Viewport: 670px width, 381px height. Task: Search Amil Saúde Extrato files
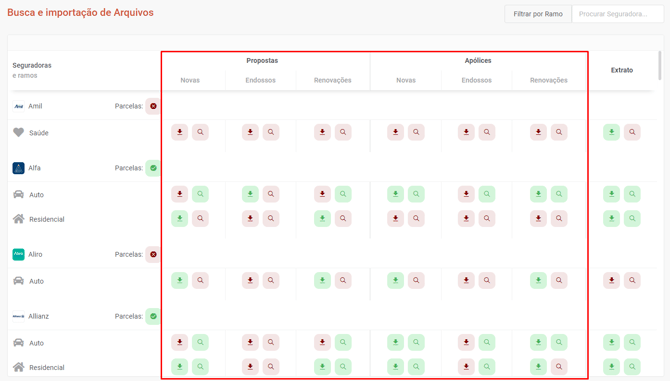tap(632, 132)
